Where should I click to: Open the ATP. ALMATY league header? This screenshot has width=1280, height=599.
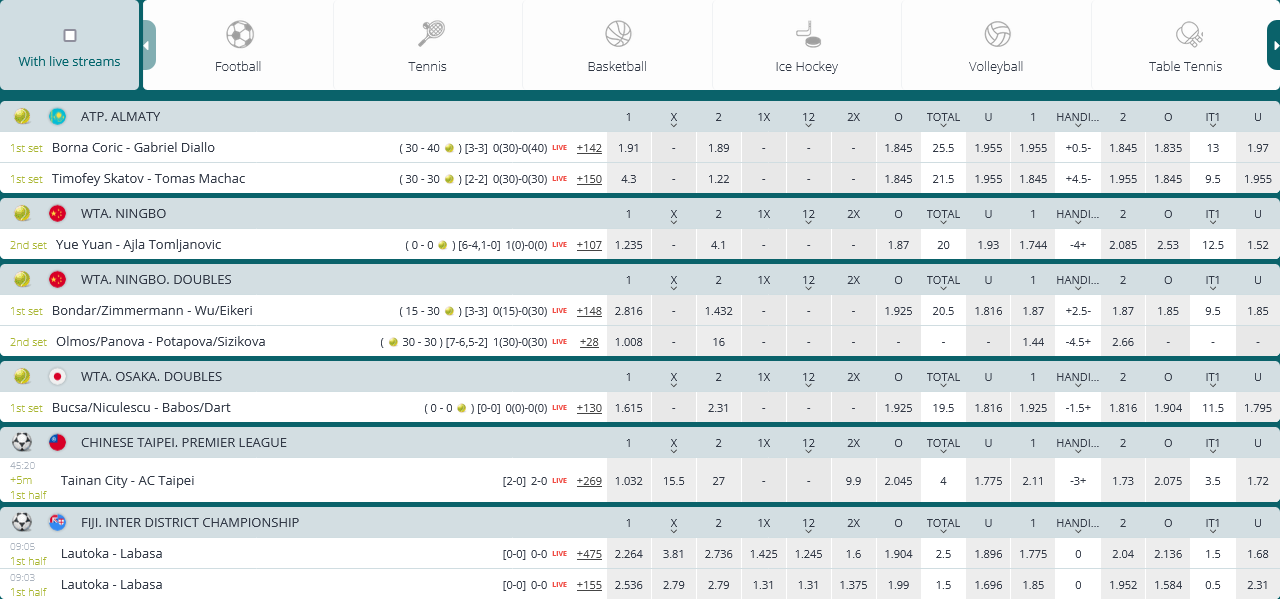point(121,116)
